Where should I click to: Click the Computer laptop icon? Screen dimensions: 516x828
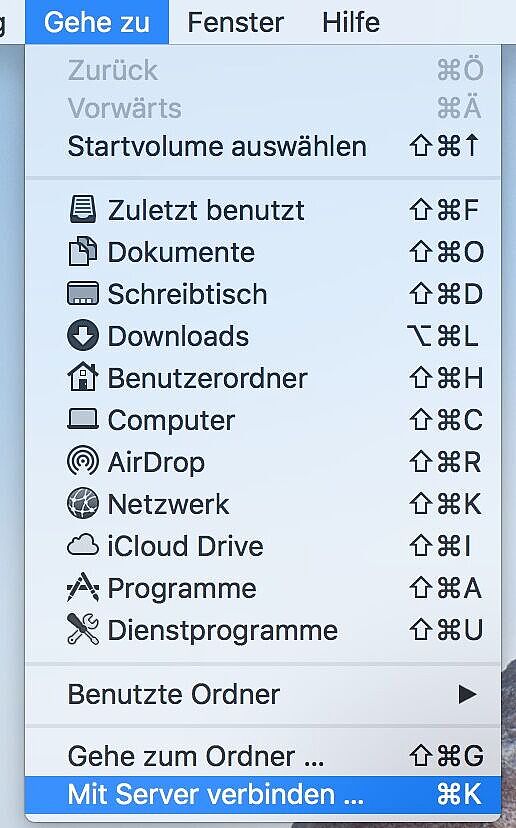83,419
